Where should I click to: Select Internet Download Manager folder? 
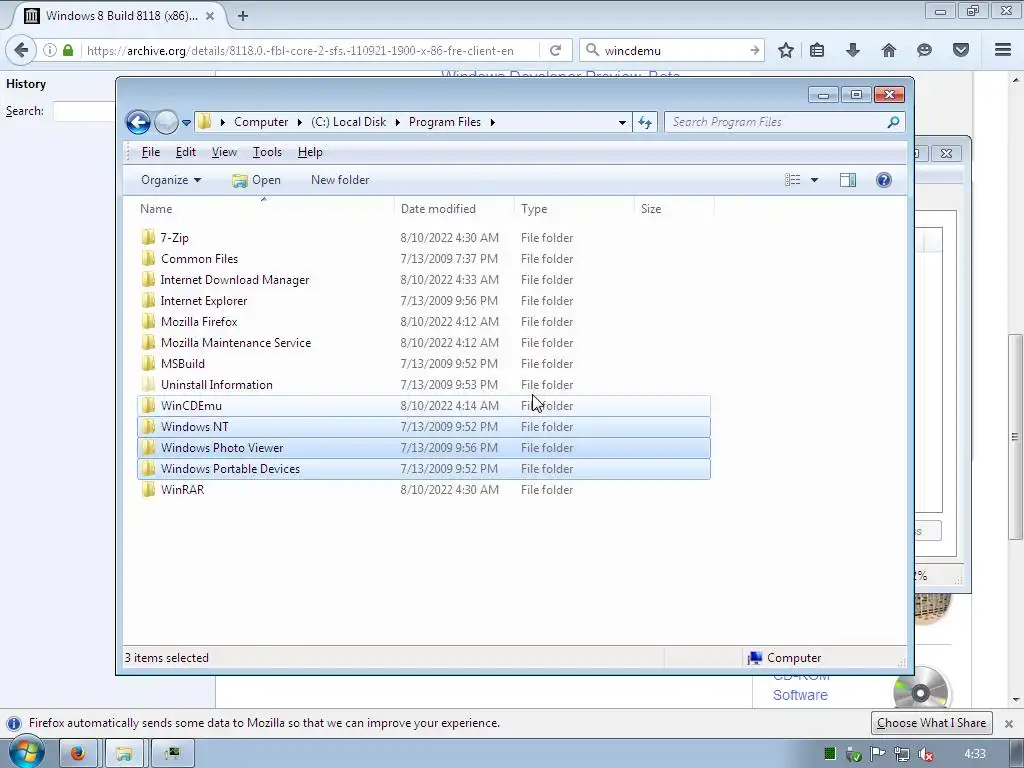coord(424,280)
